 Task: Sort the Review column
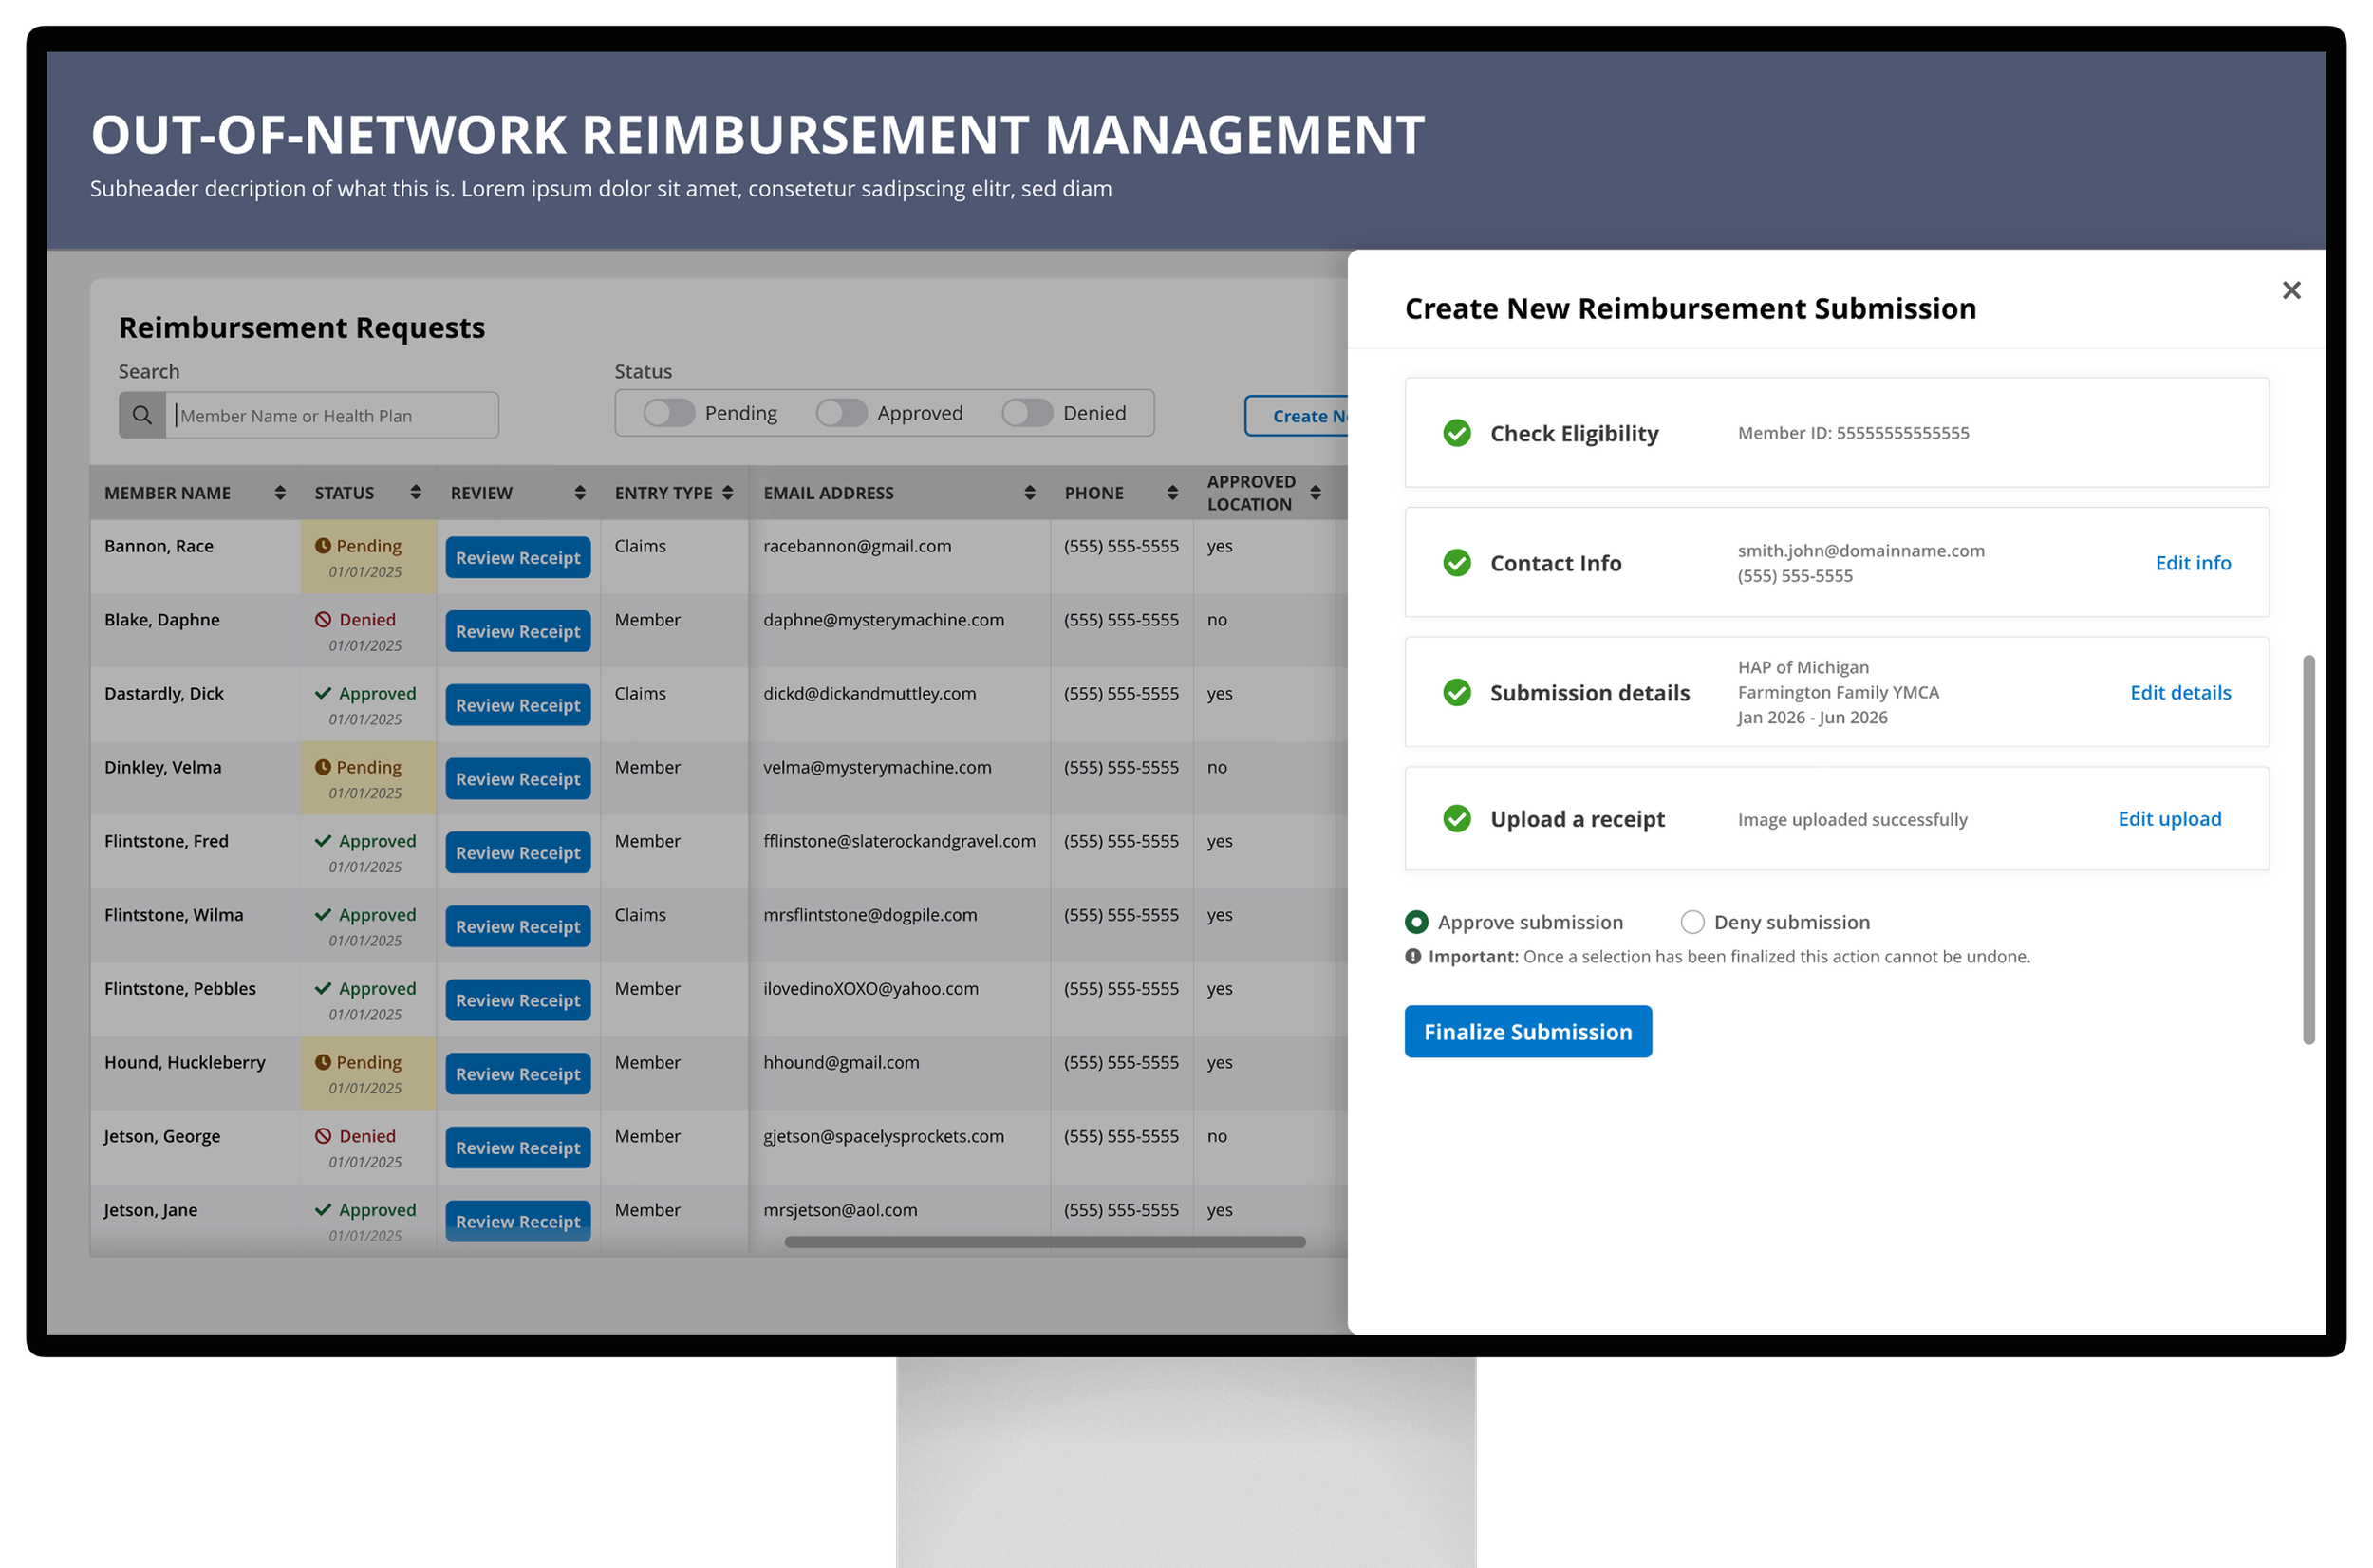[x=580, y=493]
